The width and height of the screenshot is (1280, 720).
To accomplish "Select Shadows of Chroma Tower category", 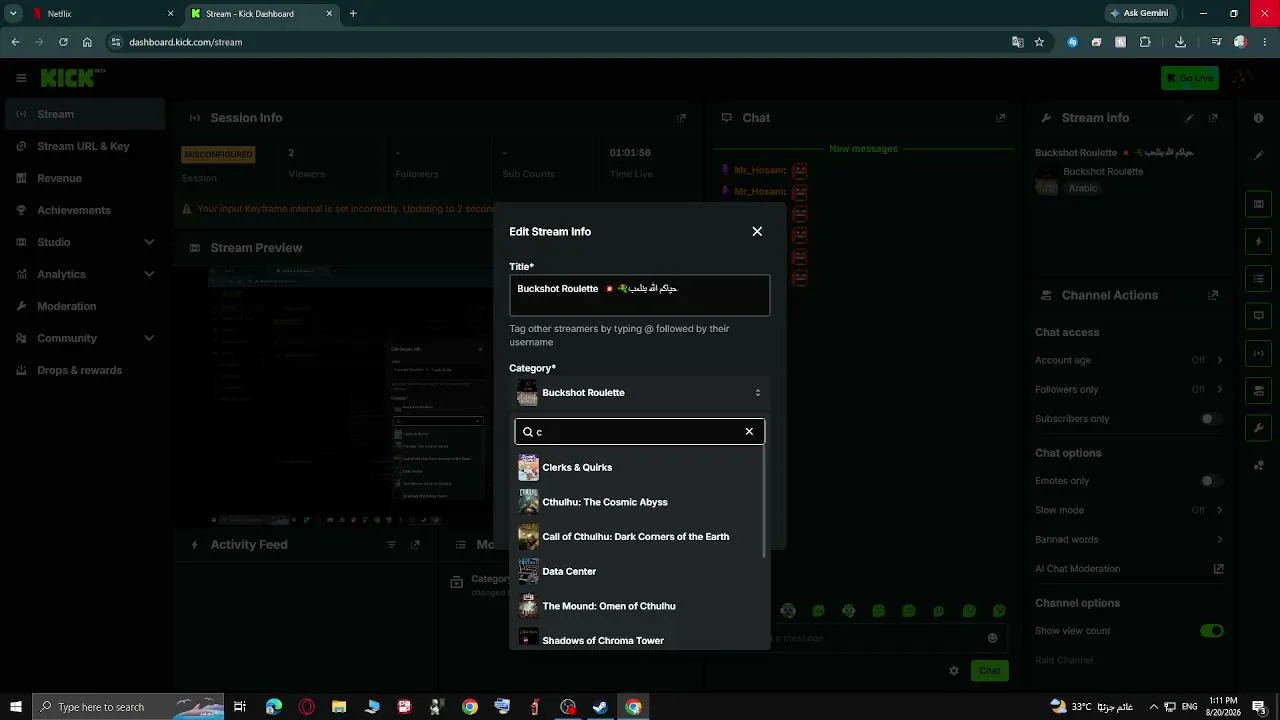I will point(639,640).
